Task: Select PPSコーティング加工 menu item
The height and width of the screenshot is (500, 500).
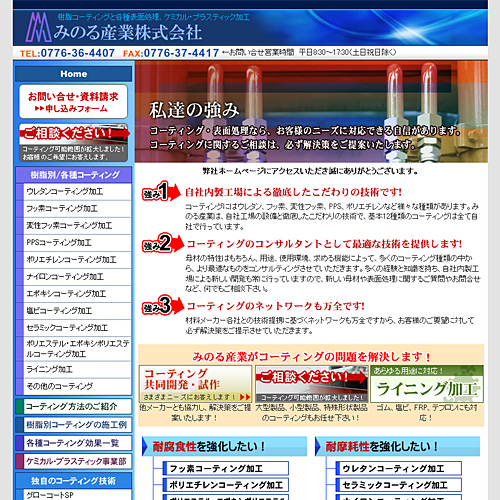Action: click(x=77, y=243)
